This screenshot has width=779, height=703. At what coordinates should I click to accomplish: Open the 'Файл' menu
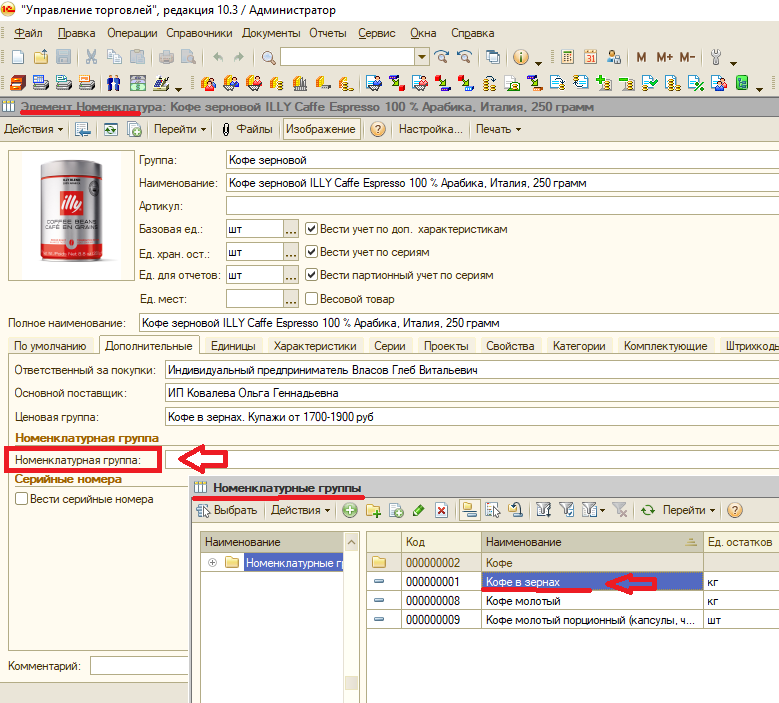[28, 33]
